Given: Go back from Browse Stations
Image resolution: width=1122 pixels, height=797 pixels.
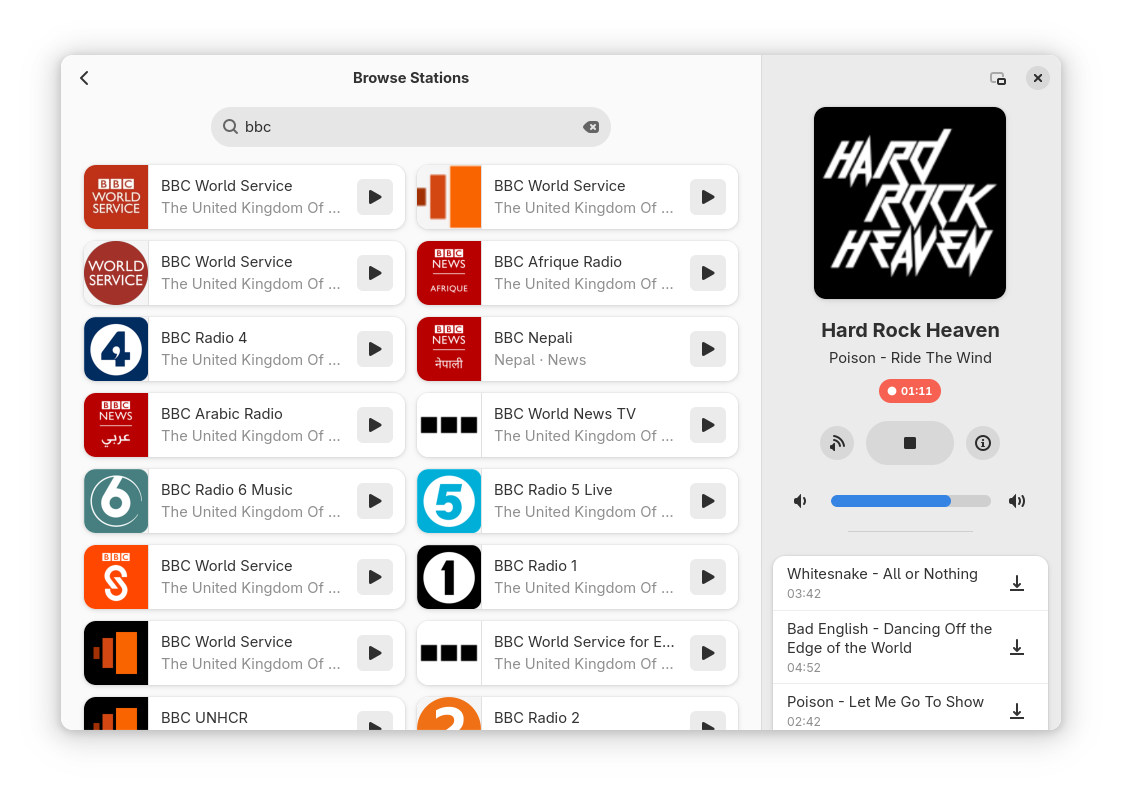Looking at the screenshot, I should (85, 78).
